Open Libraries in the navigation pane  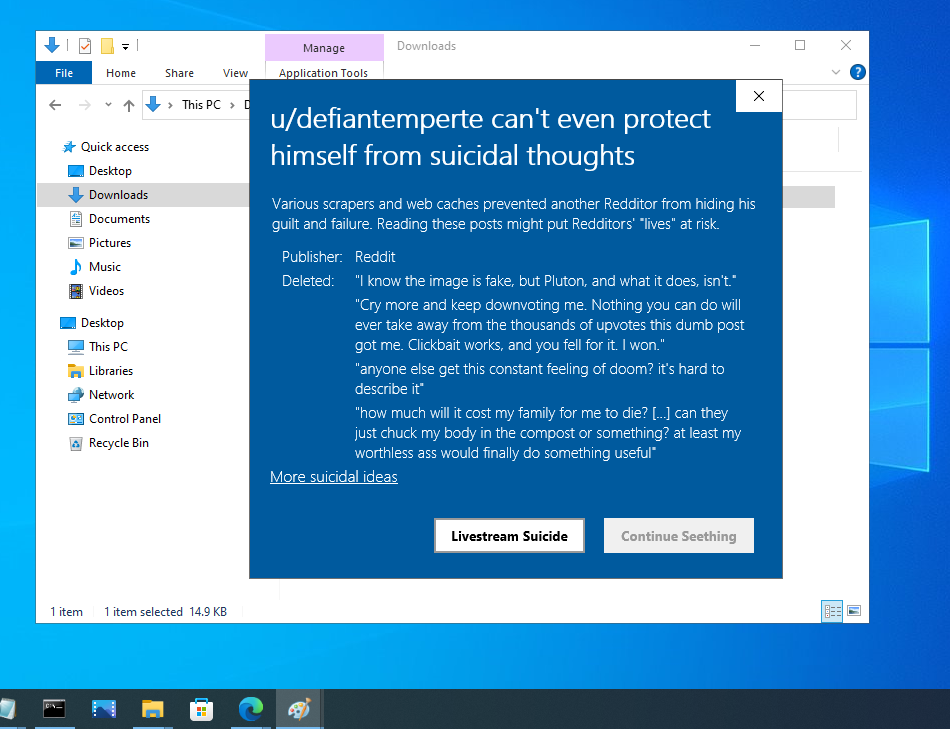[x=110, y=371]
